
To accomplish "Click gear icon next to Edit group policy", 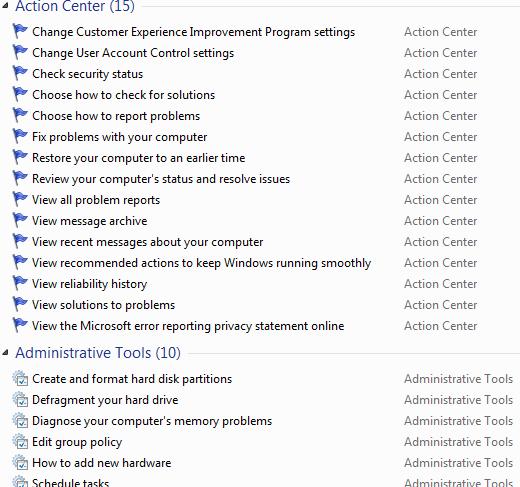I will [20, 441].
